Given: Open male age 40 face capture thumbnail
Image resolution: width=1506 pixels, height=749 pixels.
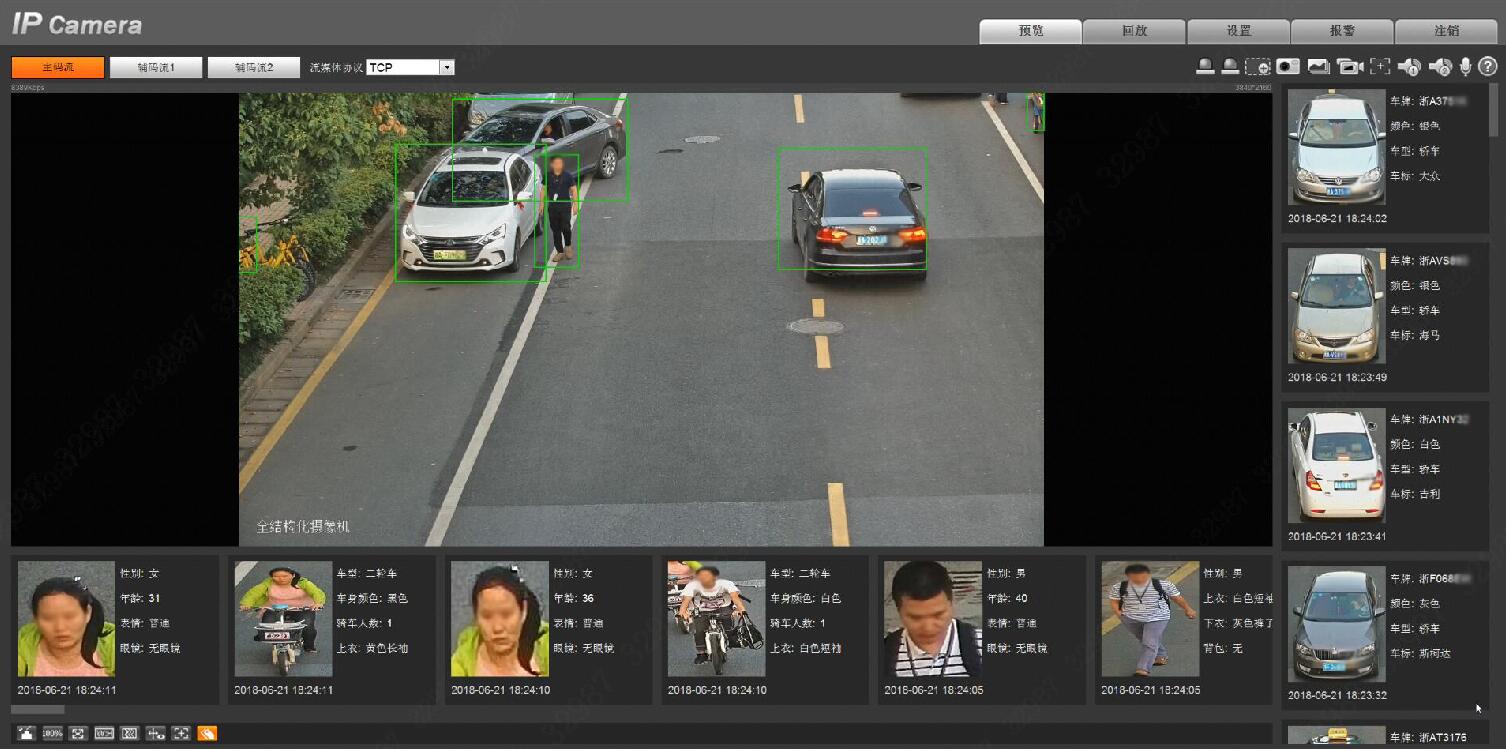Looking at the screenshot, I should pyautogui.click(x=933, y=619).
